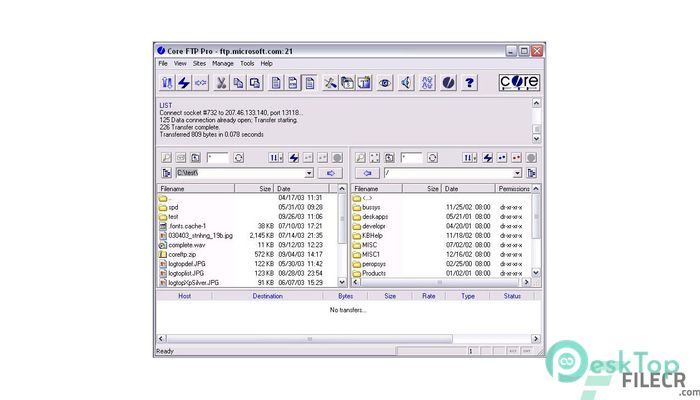Click the second document mode icon in toolbar

(293, 83)
